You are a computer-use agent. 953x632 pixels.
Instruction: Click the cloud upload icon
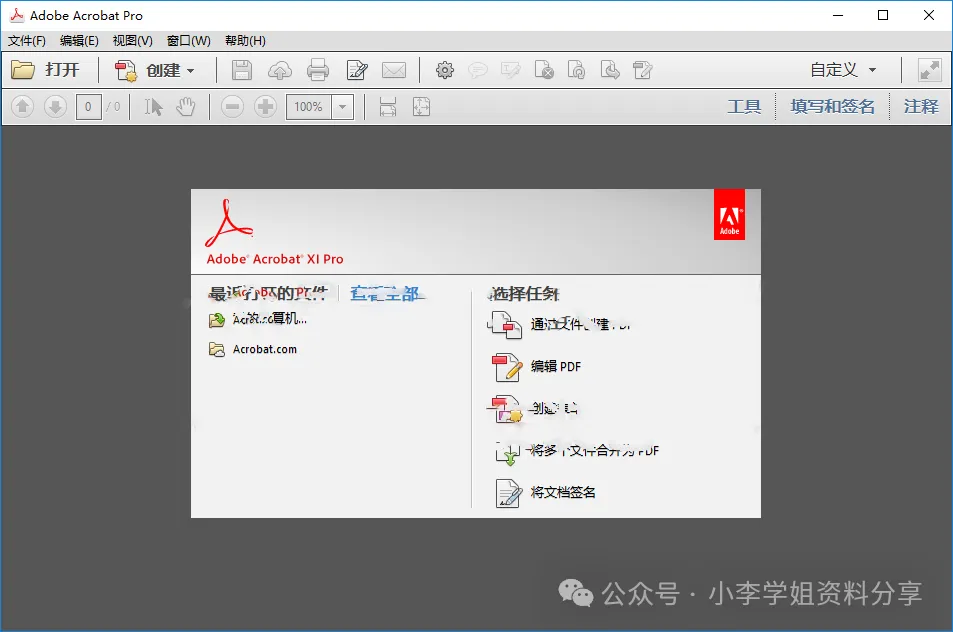click(280, 70)
